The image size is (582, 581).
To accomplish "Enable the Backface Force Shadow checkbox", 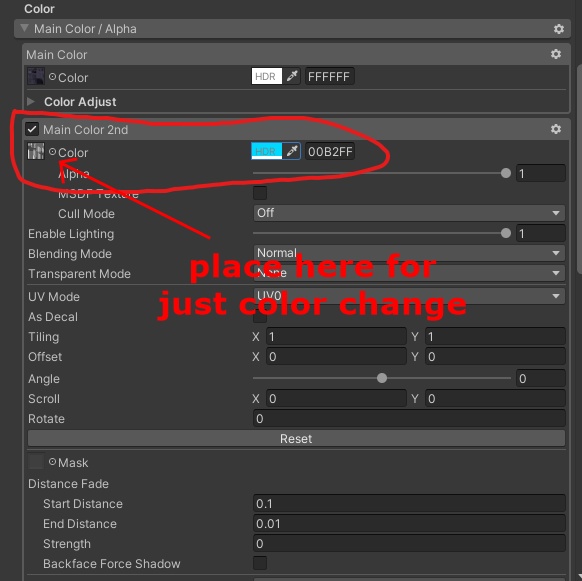I will pyautogui.click(x=260, y=563).
